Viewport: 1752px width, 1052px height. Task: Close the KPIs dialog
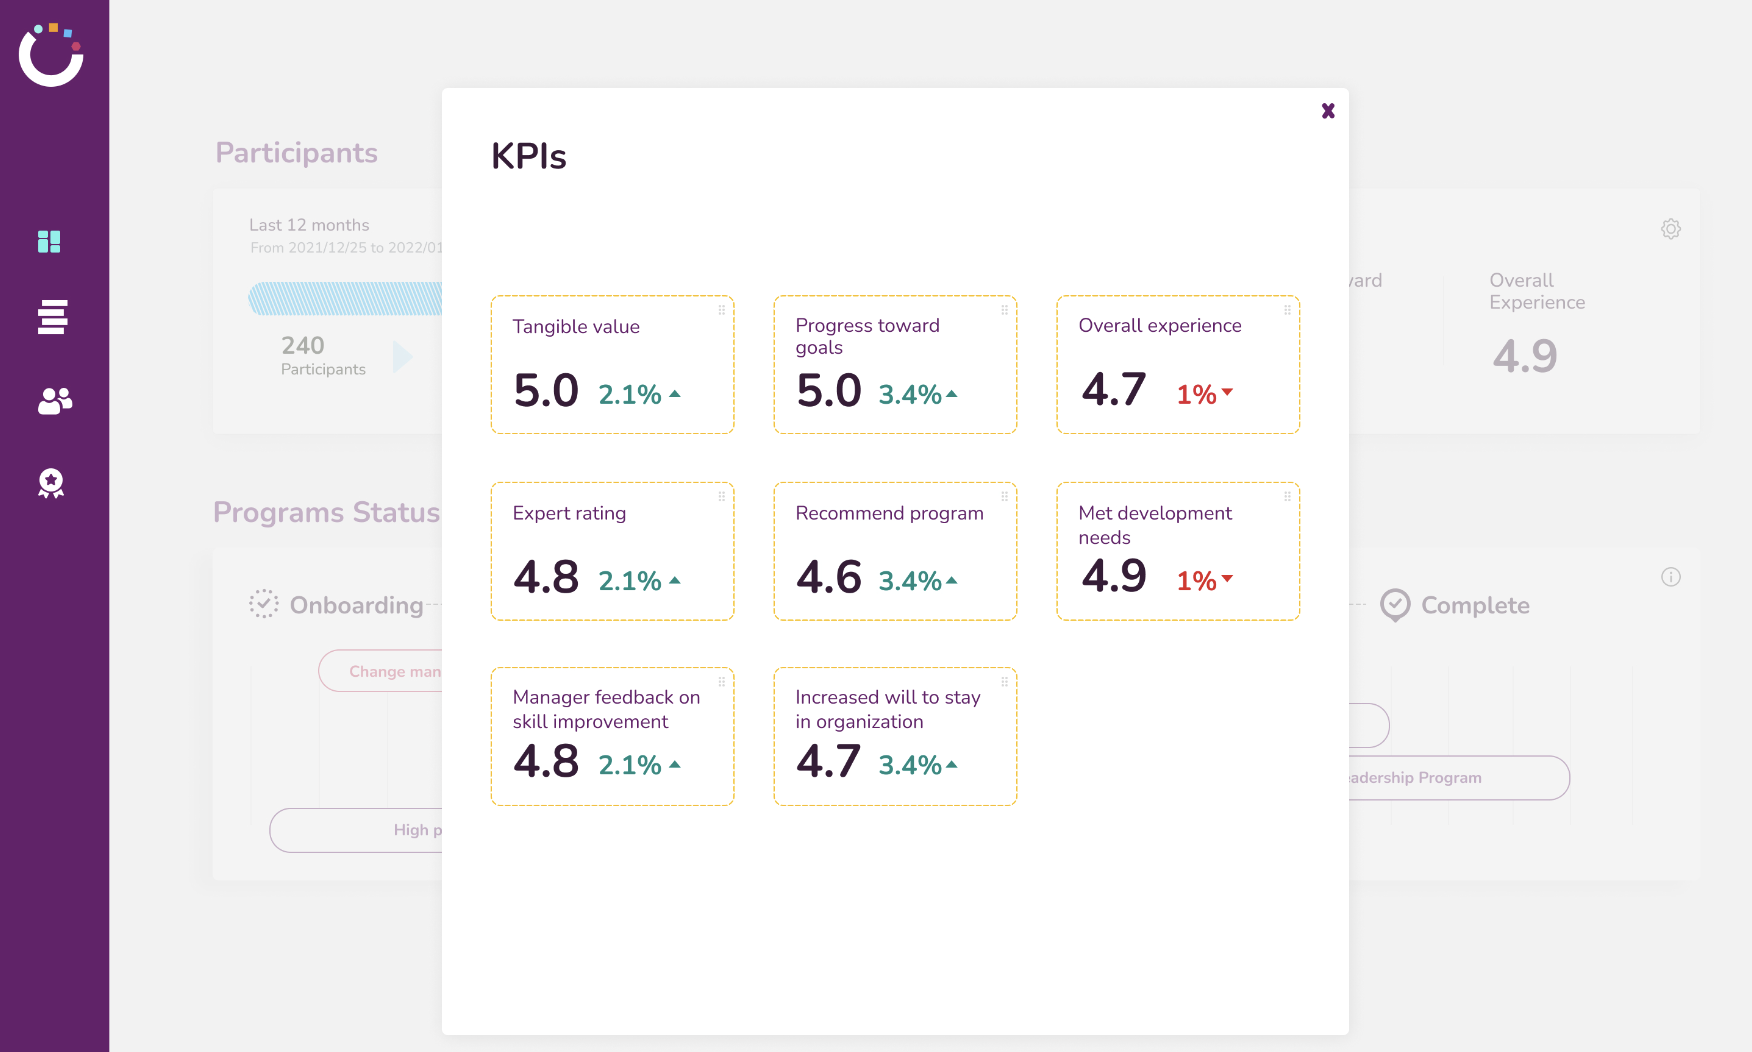[x=1328, y=111]
